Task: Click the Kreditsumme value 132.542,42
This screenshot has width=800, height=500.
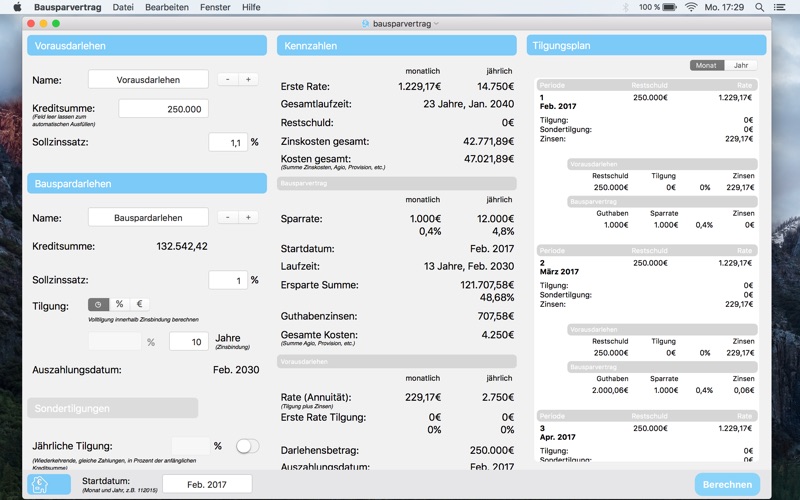Action: click(x=182, y=246)
